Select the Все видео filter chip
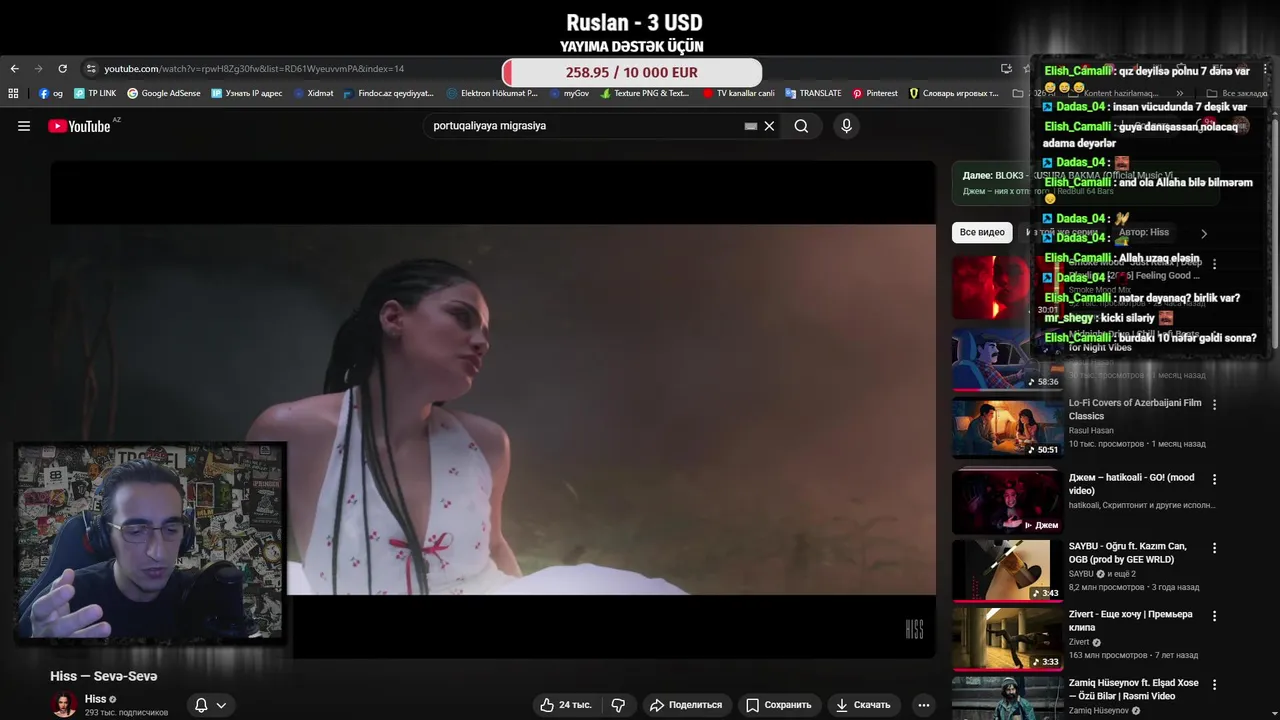This screenshot has height=720, width=1280. click(982, 232)
